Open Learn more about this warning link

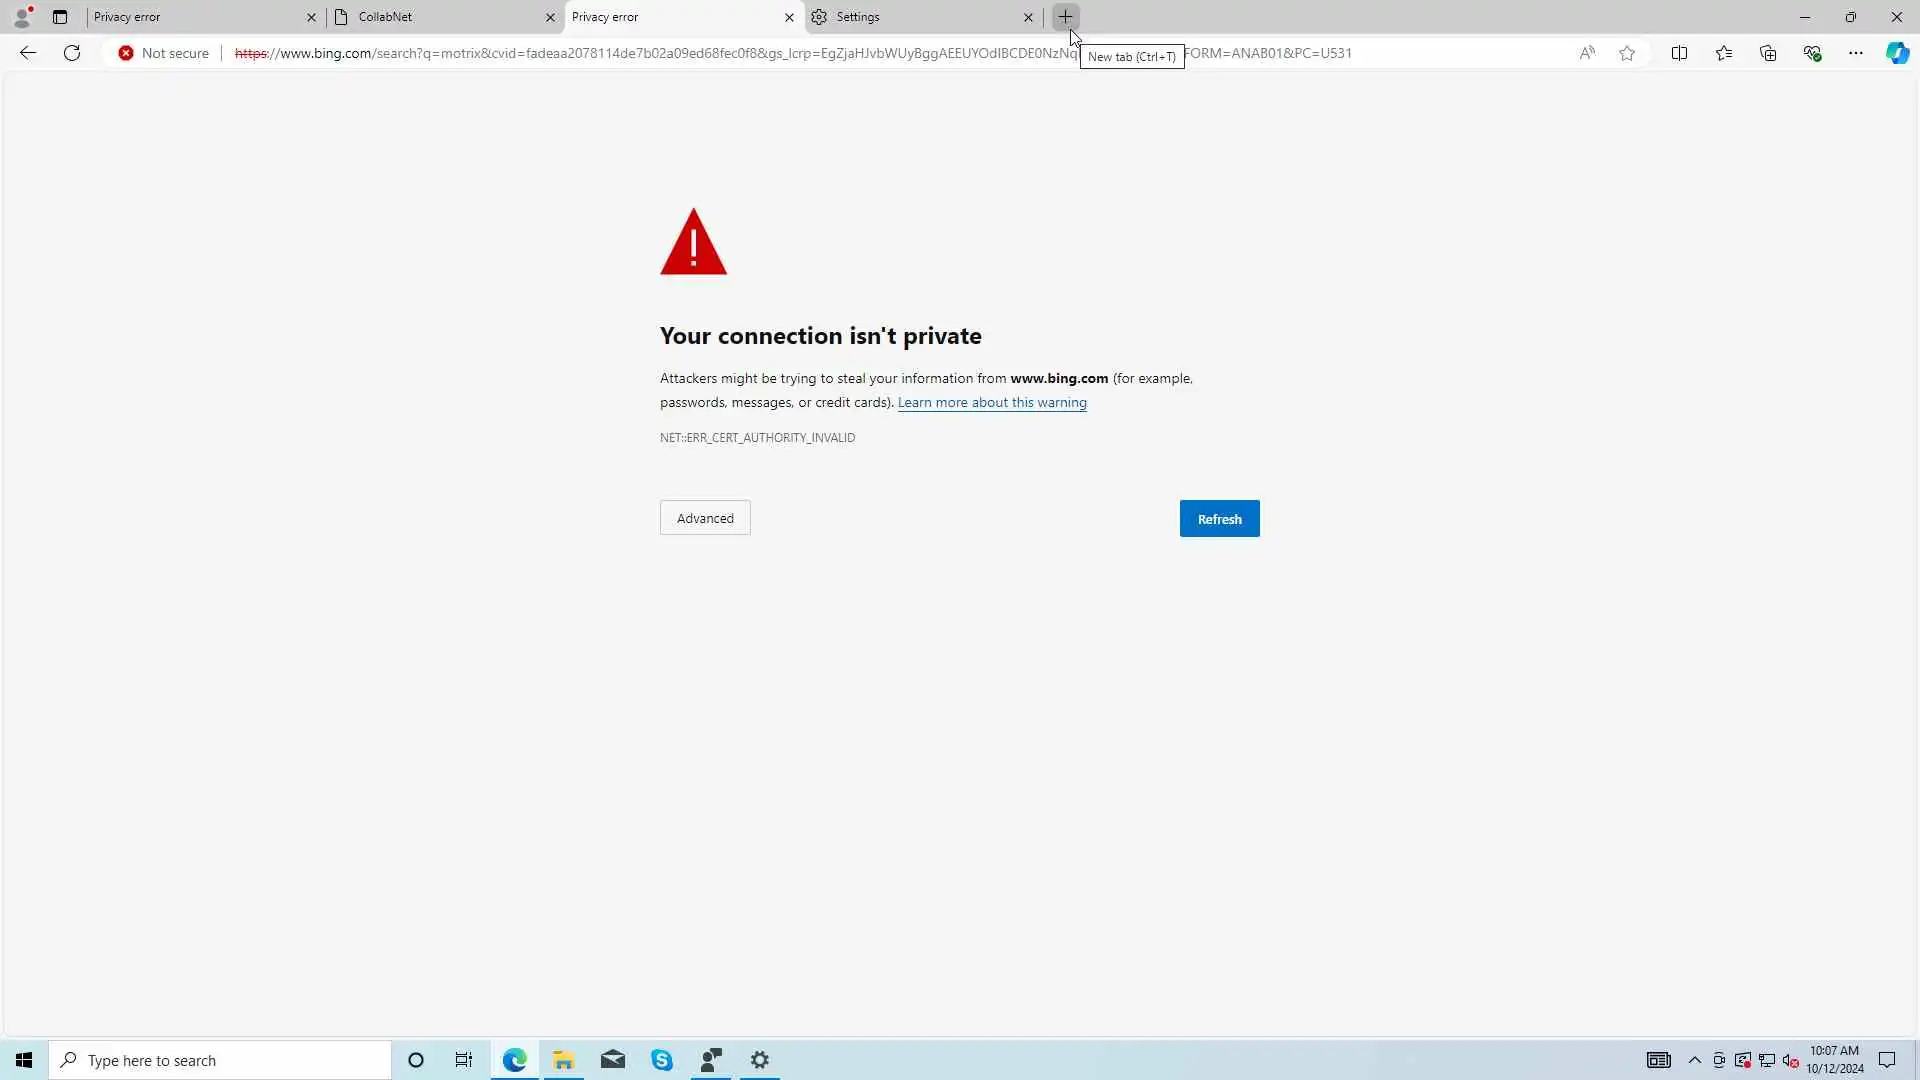[x=992, y=403]
